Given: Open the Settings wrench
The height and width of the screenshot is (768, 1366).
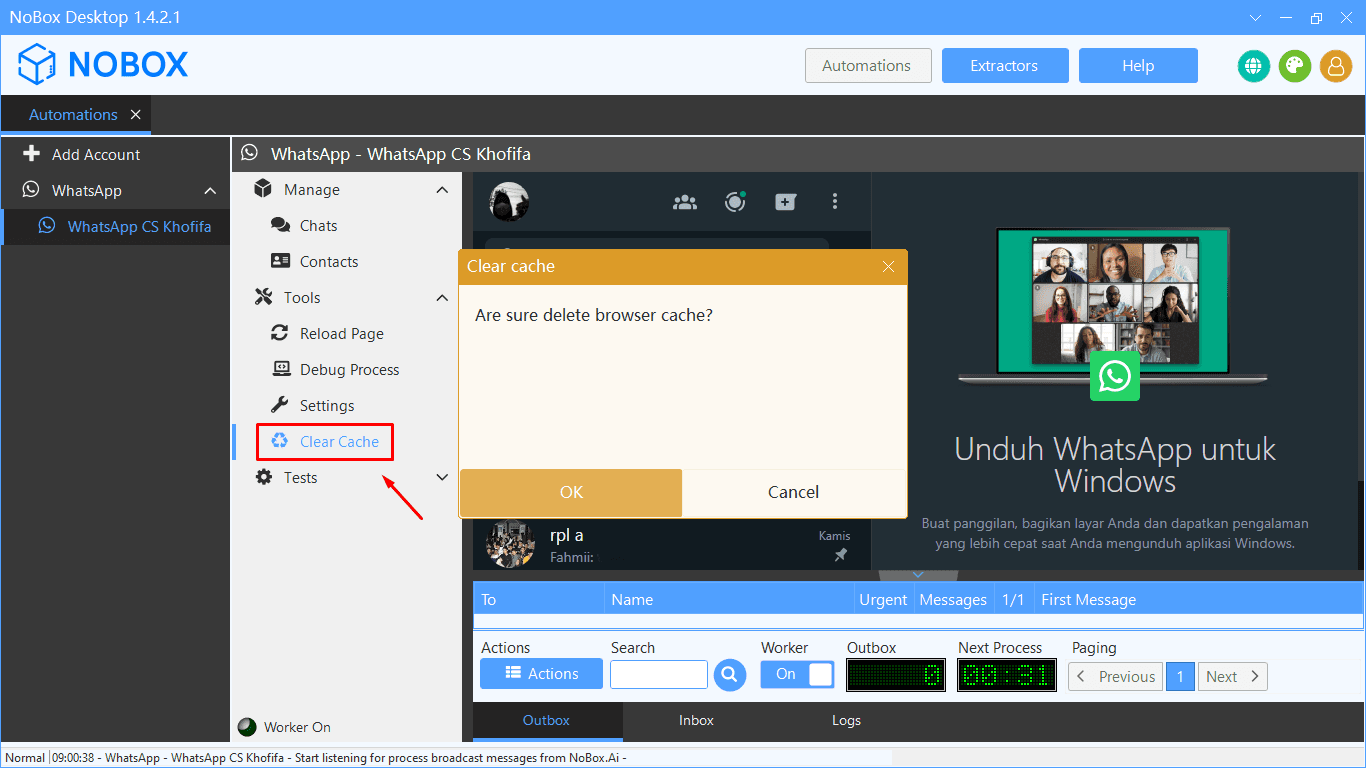Looking at the screenshot, I should (x=325, y=405).
